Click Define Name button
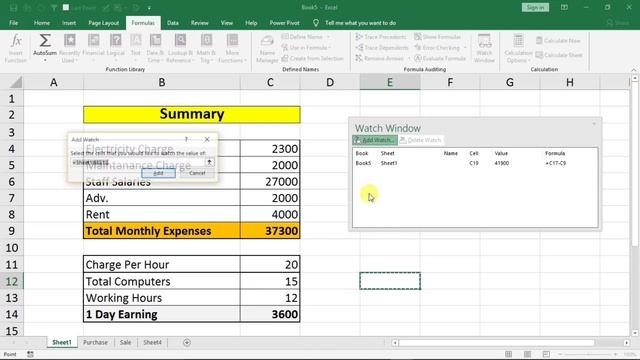The height and width of the screenshot is (360, 640). pyautogui.click(x=306, y=37)
